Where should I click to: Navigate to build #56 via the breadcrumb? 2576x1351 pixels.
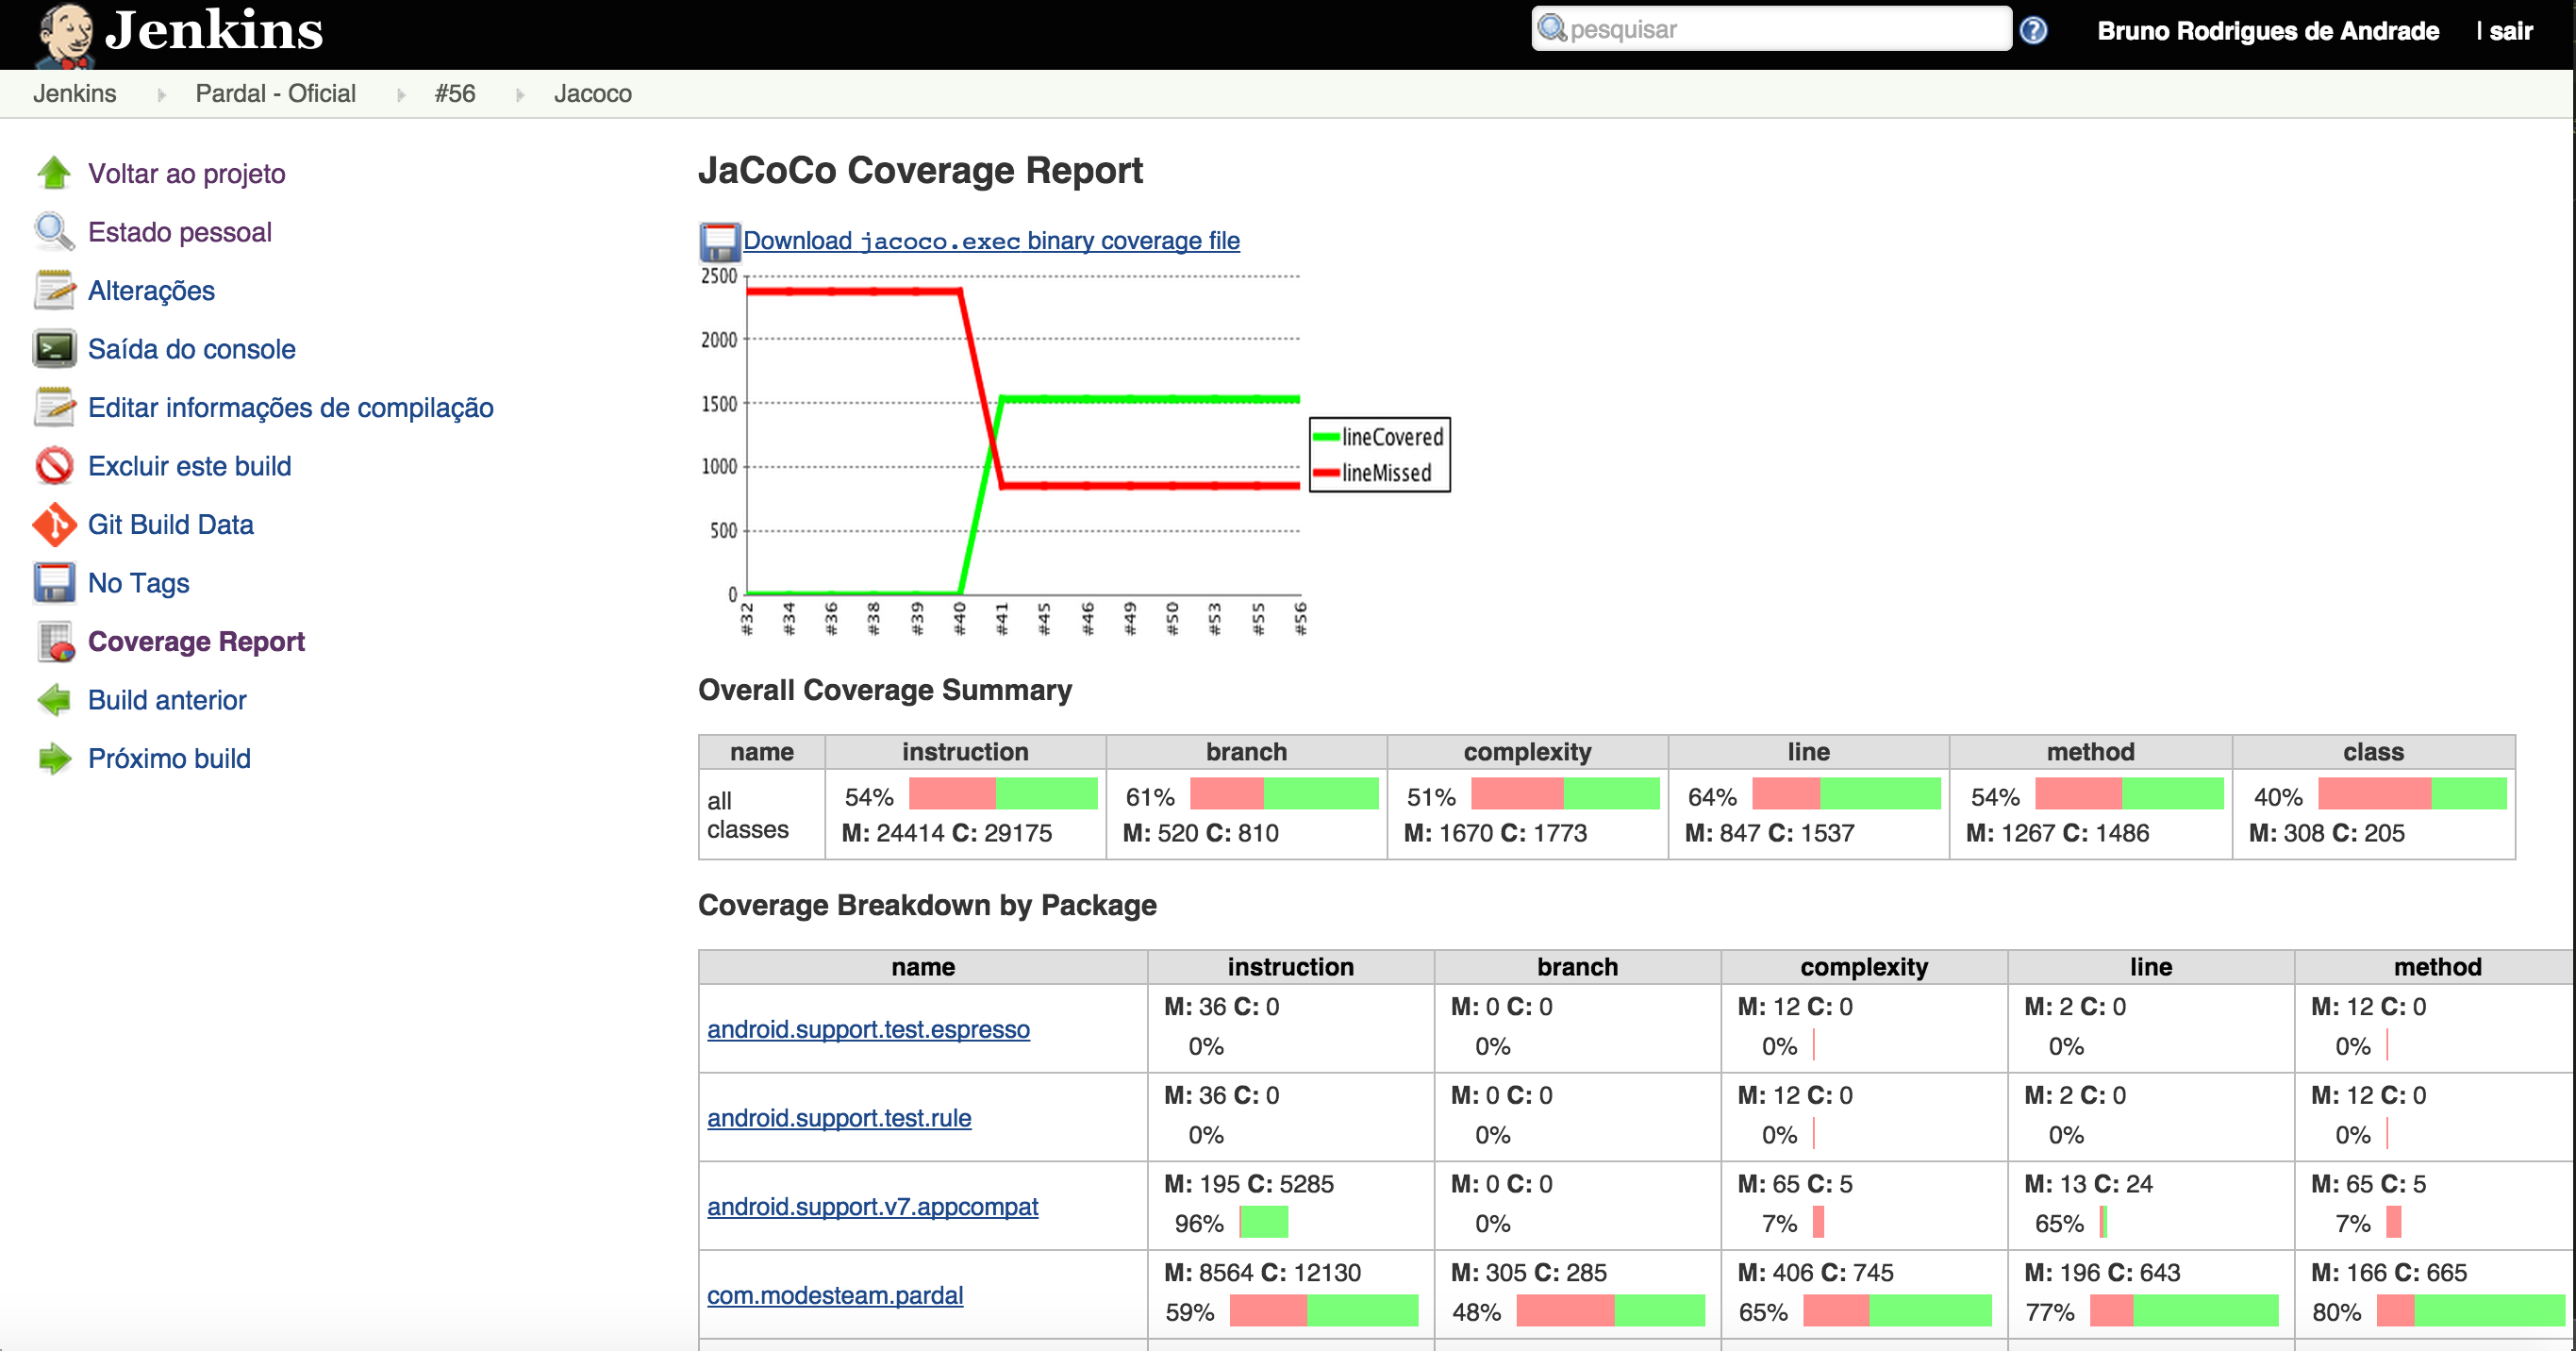point(455,93)
